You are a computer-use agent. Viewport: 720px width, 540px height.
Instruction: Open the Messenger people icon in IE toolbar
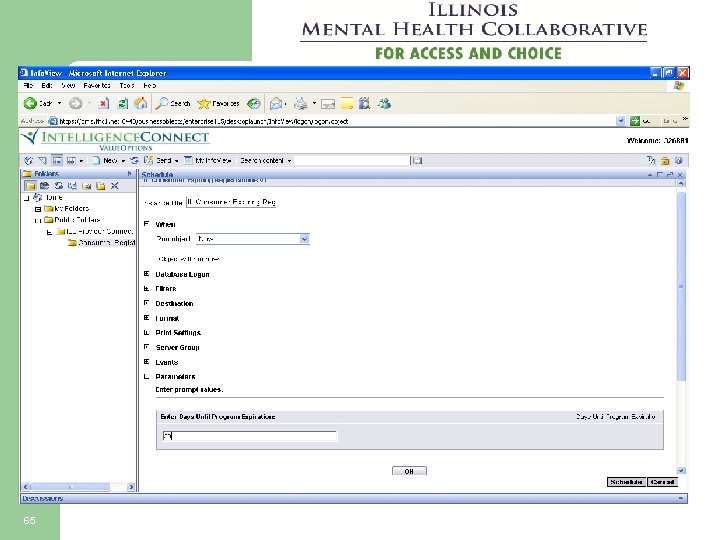click(x=384, y=104)
